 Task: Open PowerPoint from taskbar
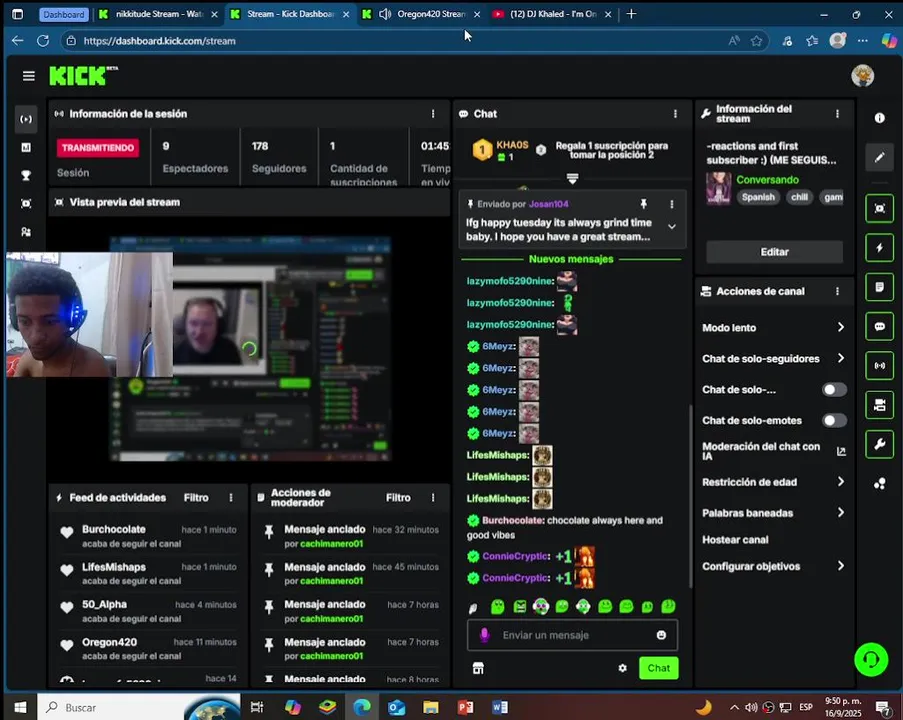click(465, 707)
